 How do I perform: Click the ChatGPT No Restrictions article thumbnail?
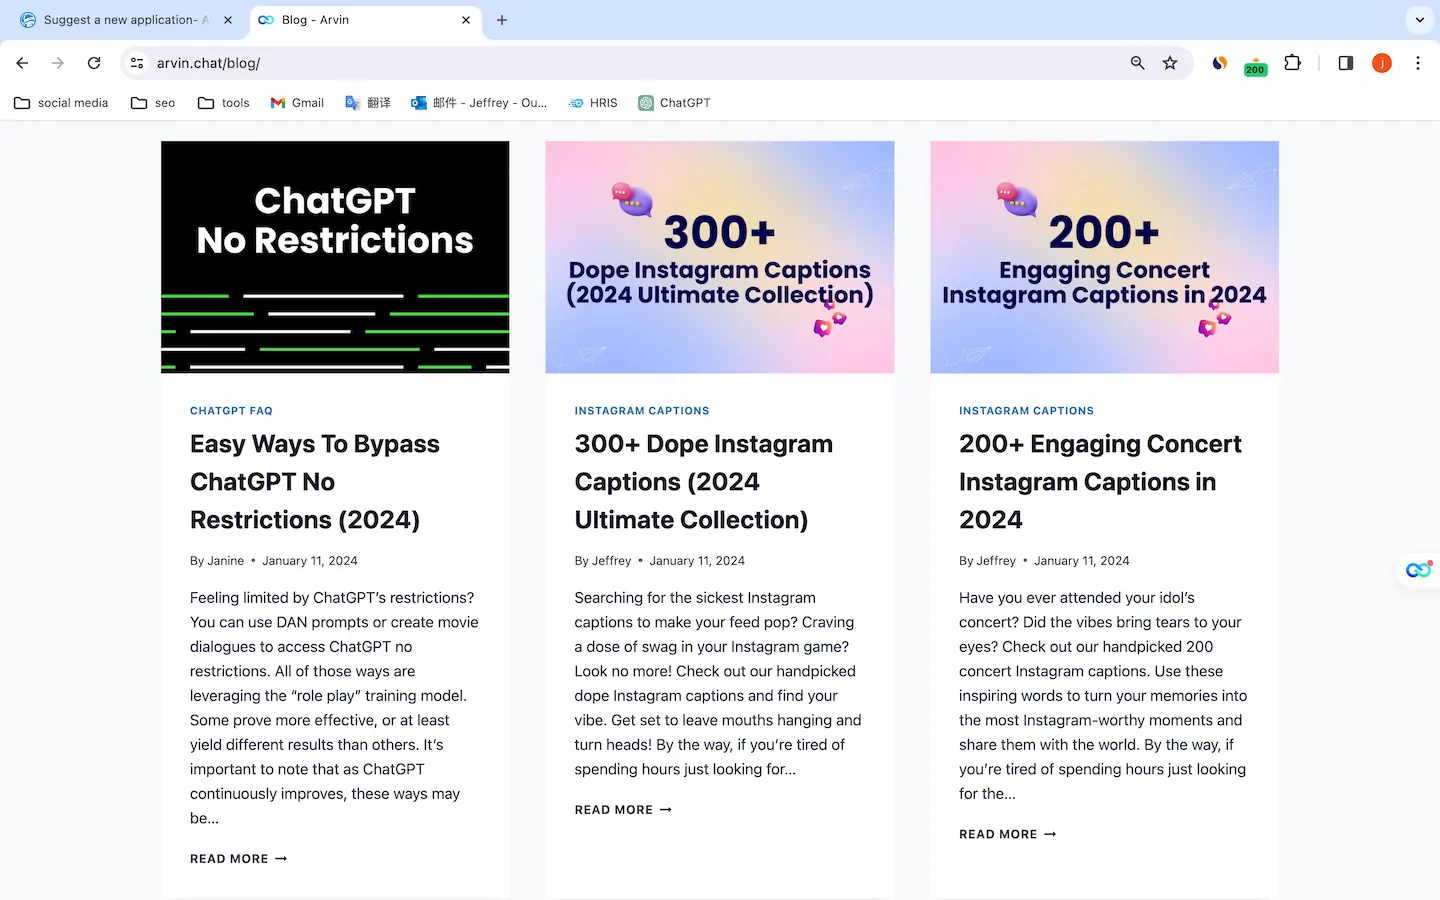334,257
